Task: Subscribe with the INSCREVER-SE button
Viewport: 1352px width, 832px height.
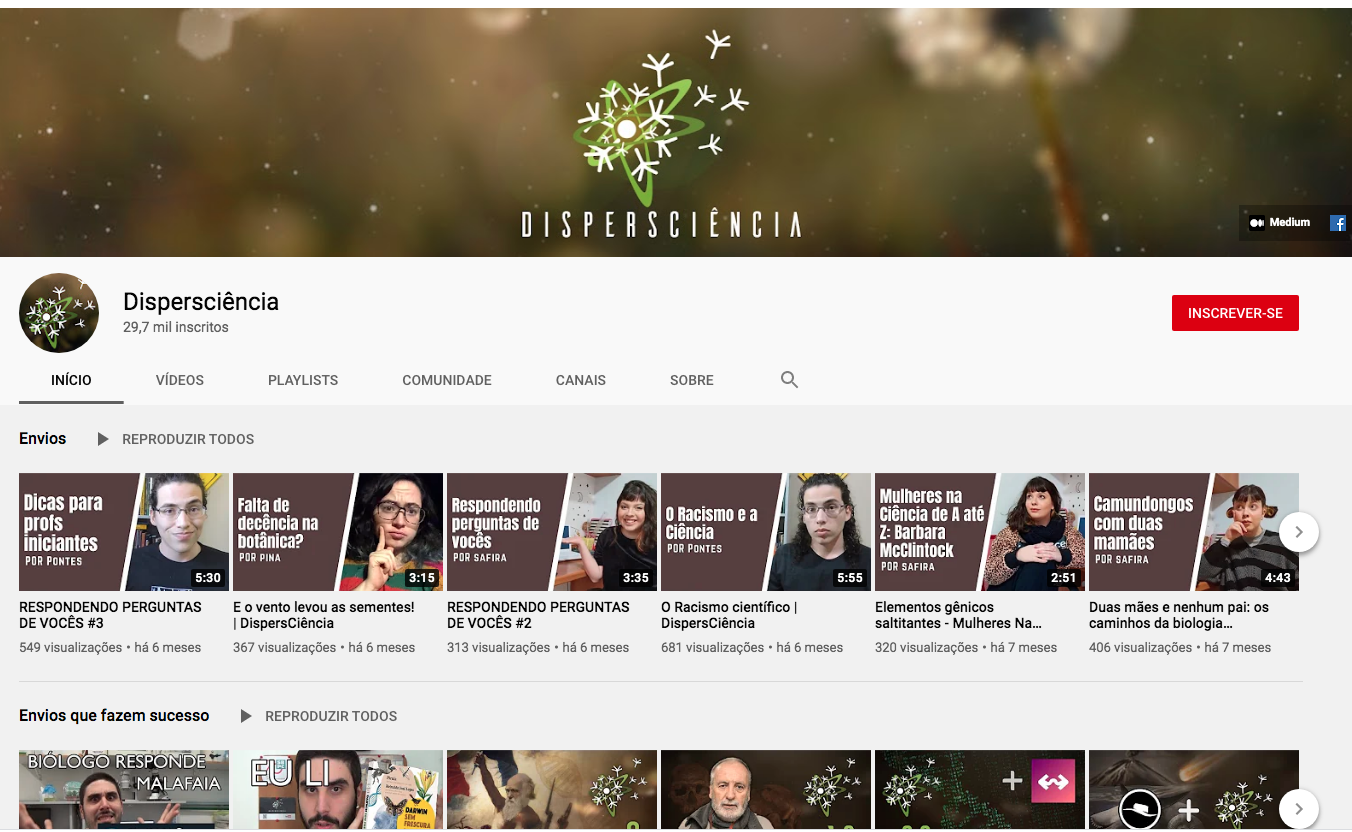Action: [x=1235, y=313]
